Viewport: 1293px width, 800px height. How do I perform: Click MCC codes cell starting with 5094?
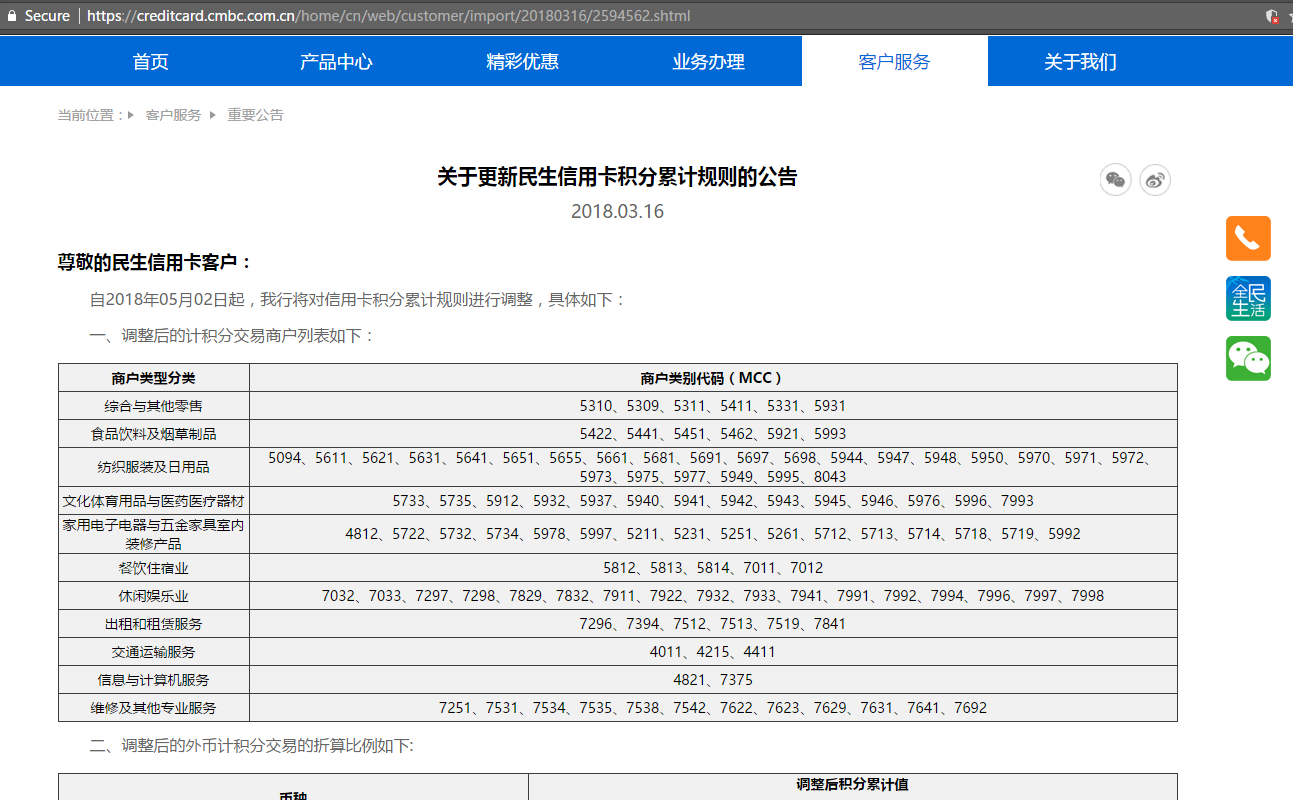click(x=713, y=467)
